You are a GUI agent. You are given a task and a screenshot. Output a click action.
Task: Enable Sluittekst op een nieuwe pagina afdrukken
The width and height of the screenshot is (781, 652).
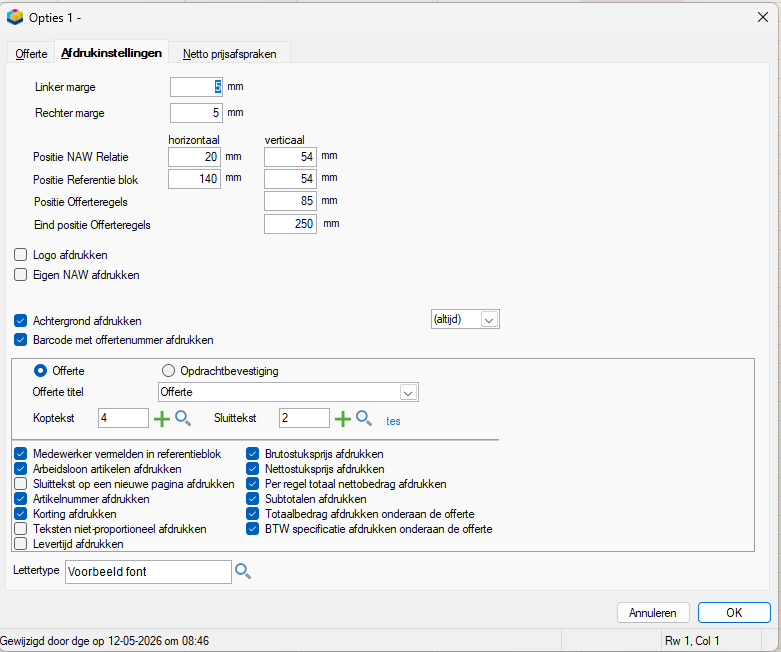pyautogui.click(x=20, y=484)
